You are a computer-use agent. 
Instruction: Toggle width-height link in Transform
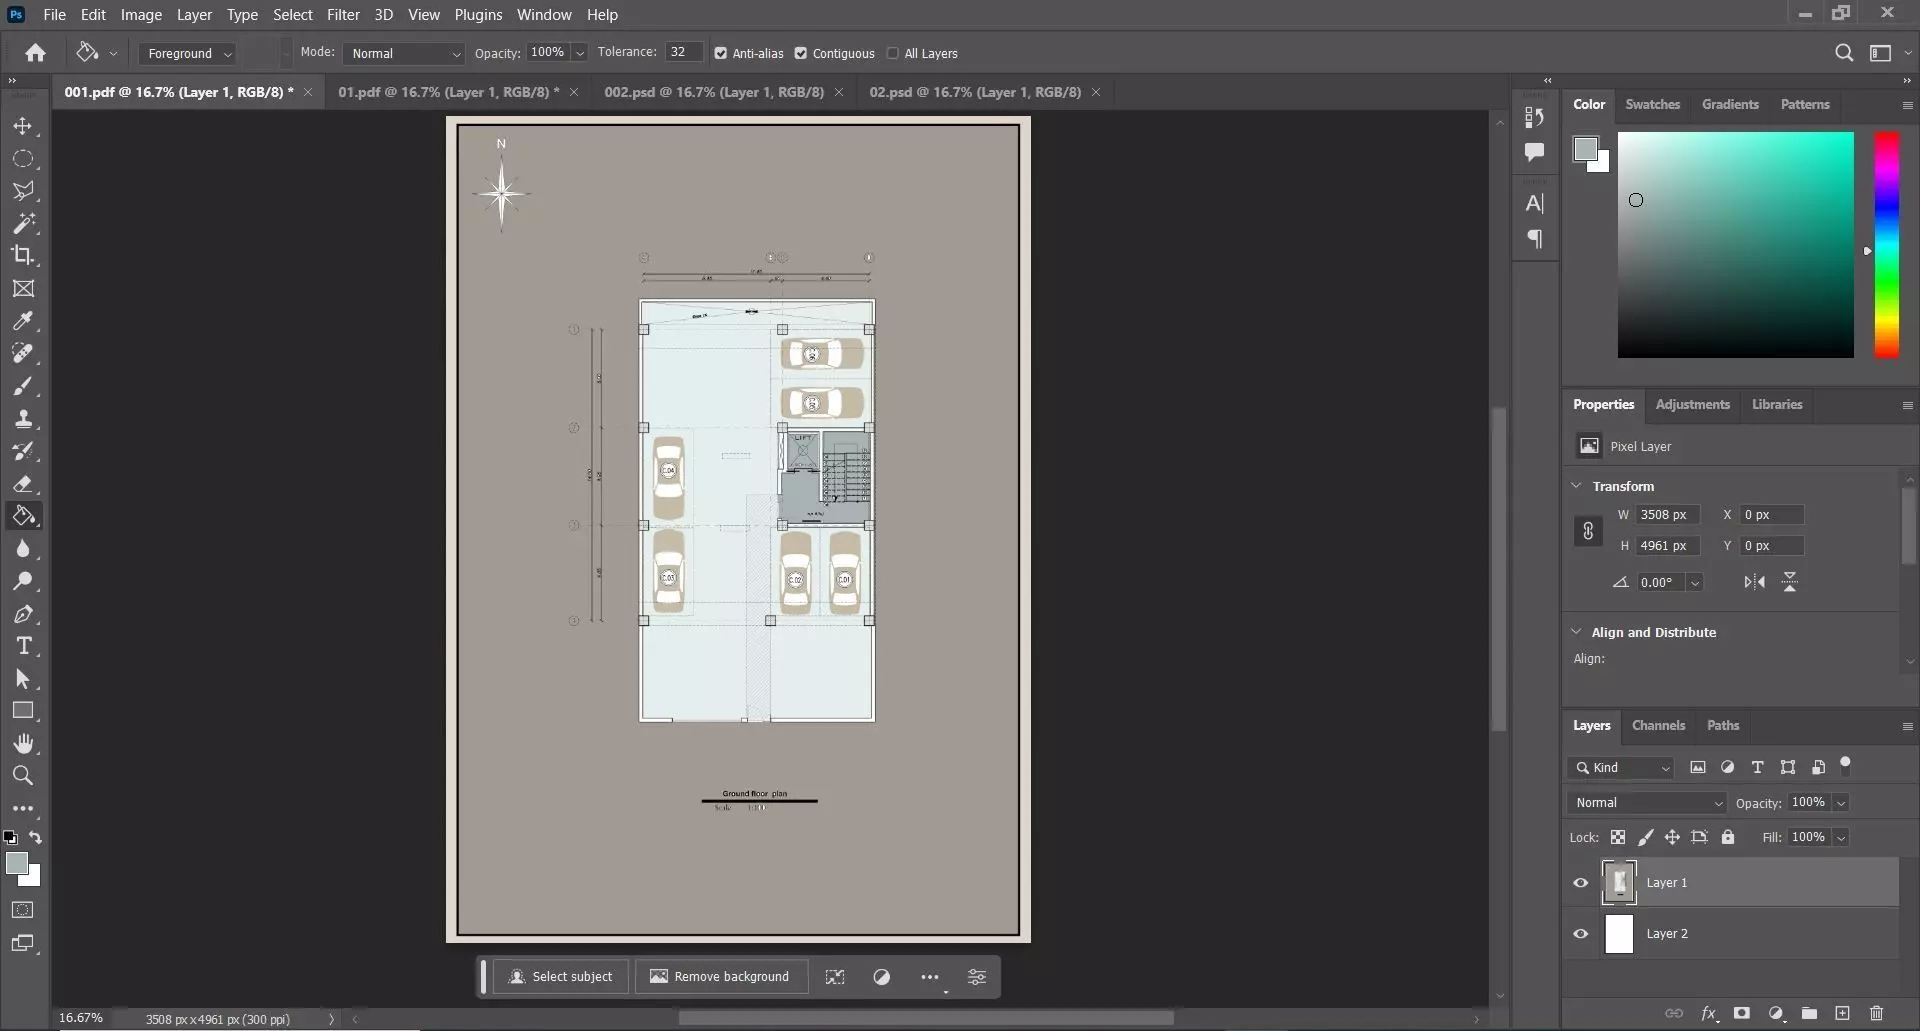(x=1588, y=531)
